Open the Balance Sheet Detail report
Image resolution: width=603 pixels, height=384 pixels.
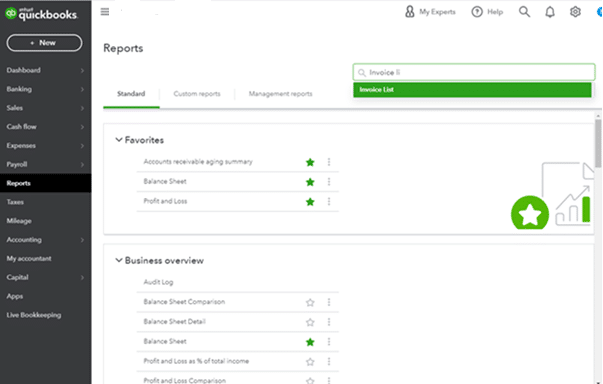point(175,321)
